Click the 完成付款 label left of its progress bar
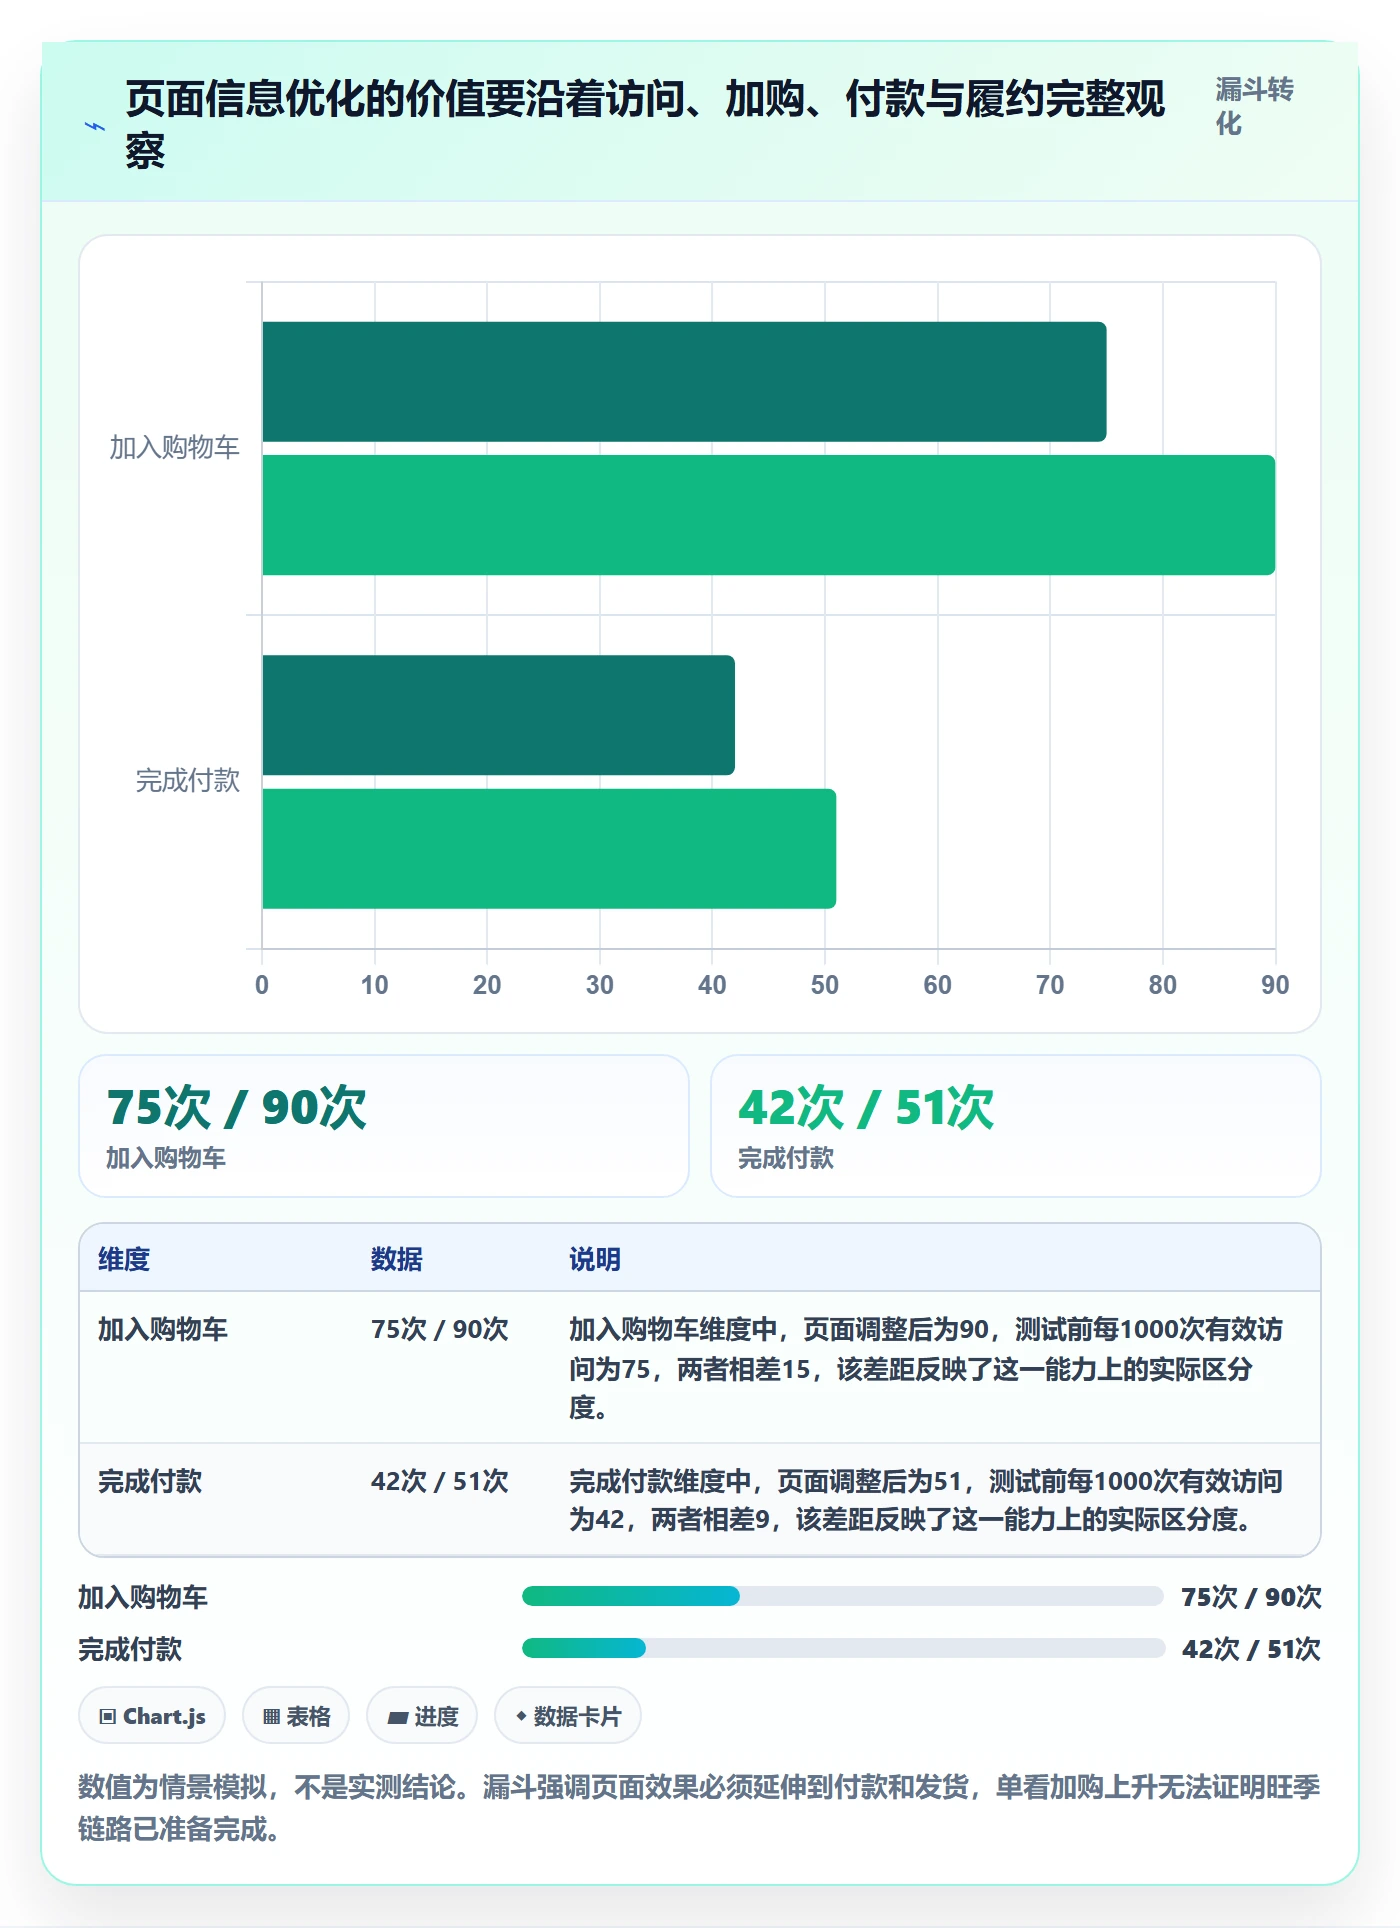Screen dimensions: 1400x1928 click(130, 1649)
